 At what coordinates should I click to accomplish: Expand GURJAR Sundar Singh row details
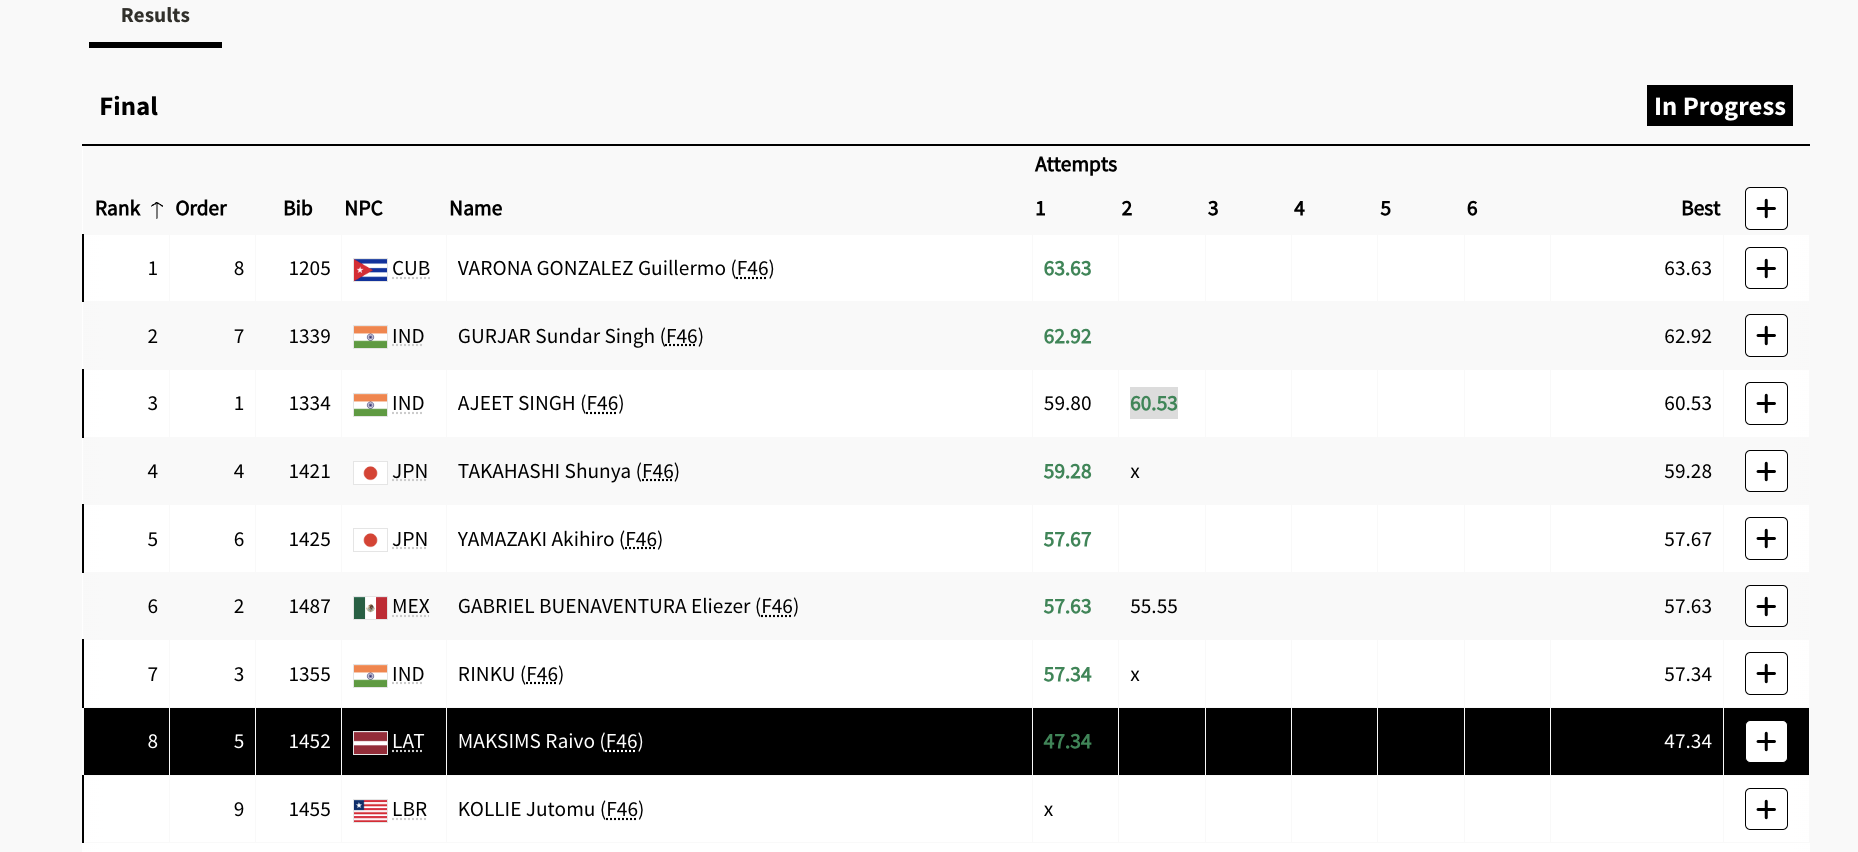[x=1765, y=336]
